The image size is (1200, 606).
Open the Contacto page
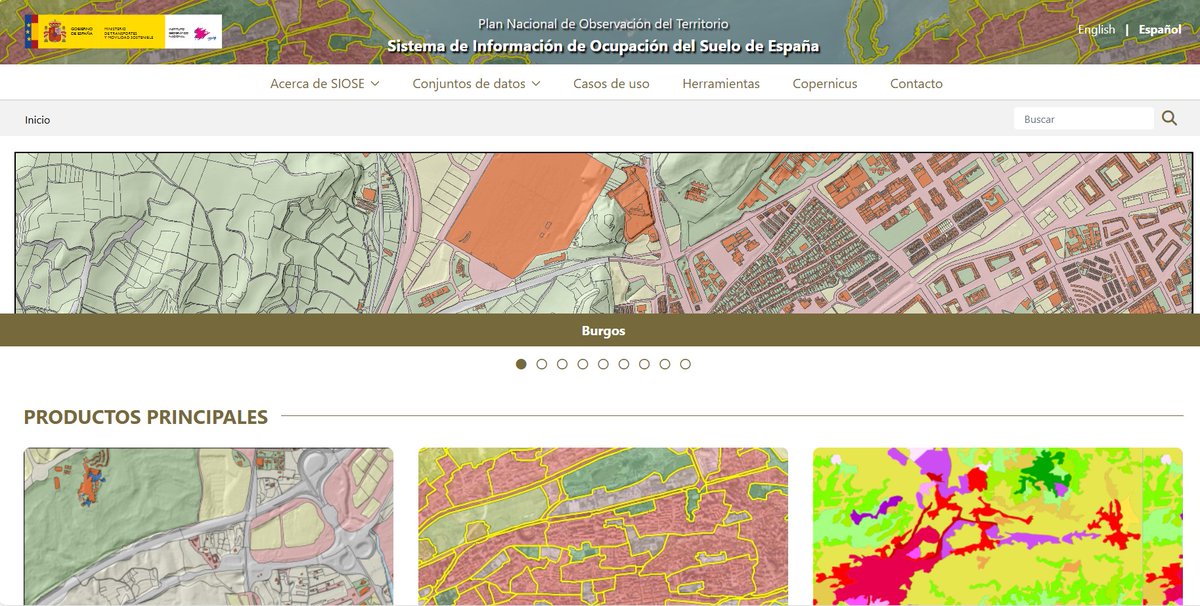tap(916, 84)
